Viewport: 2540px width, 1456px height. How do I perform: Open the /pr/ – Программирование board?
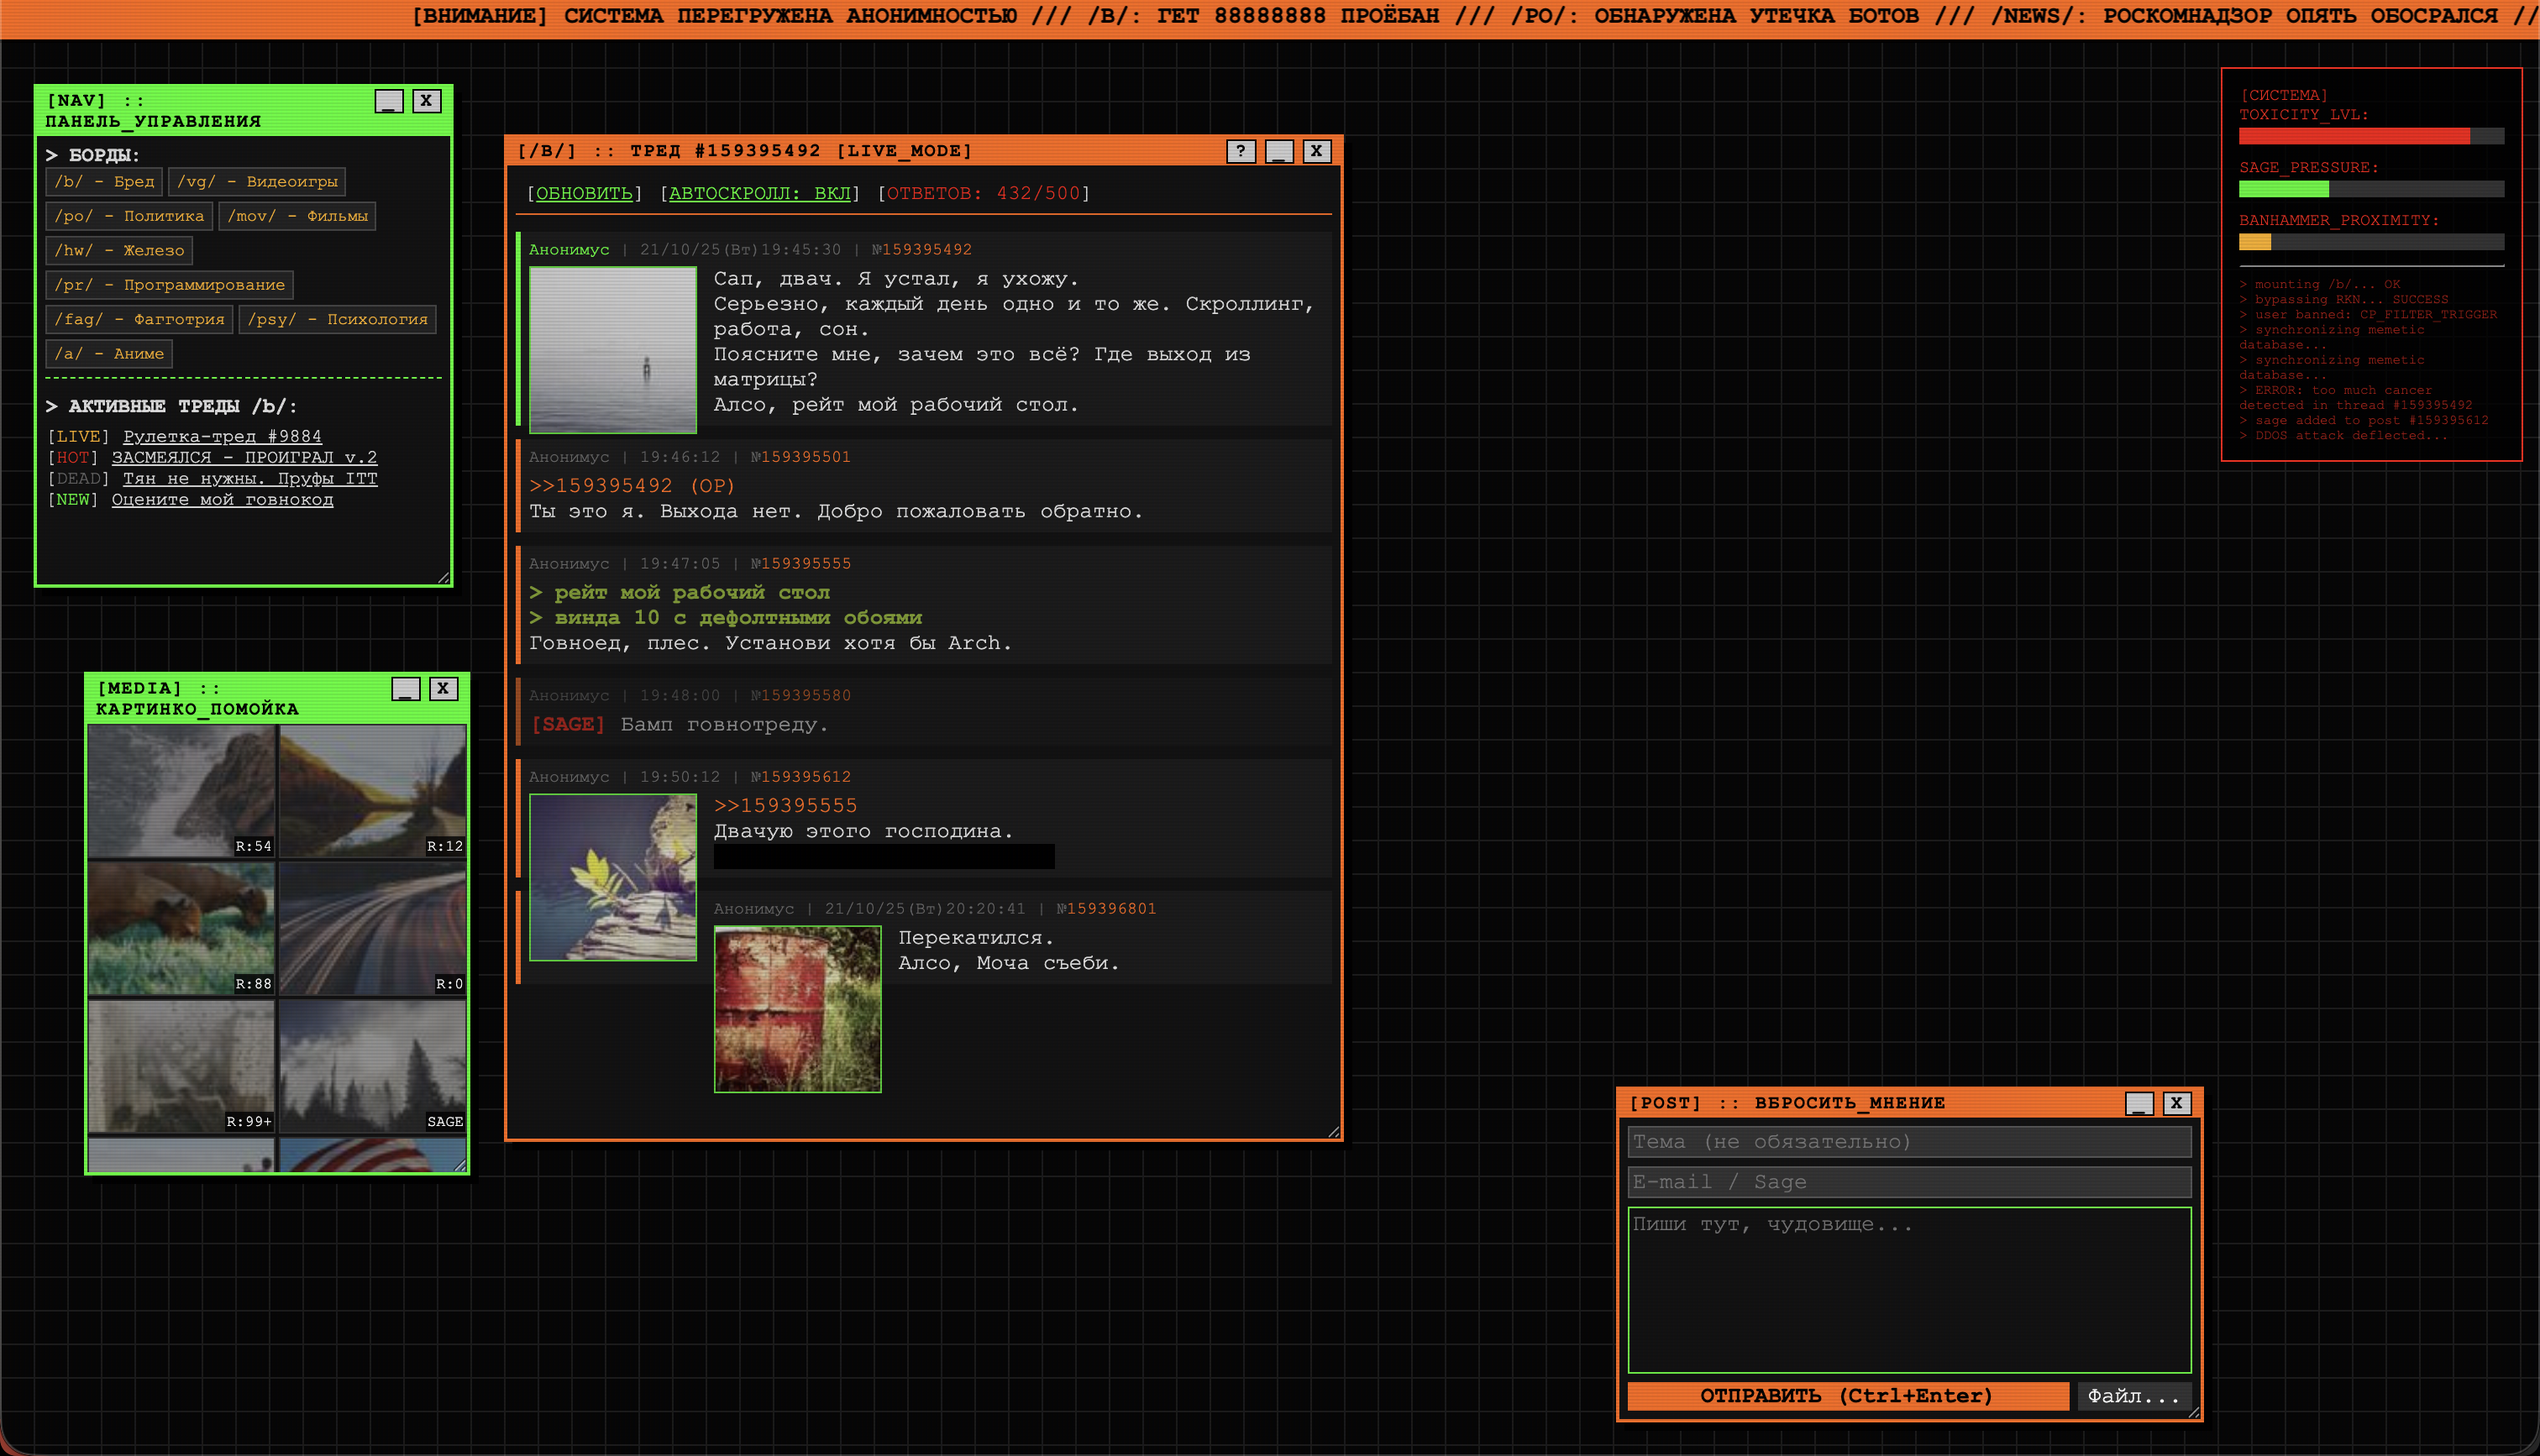click(x=169, y=285)
